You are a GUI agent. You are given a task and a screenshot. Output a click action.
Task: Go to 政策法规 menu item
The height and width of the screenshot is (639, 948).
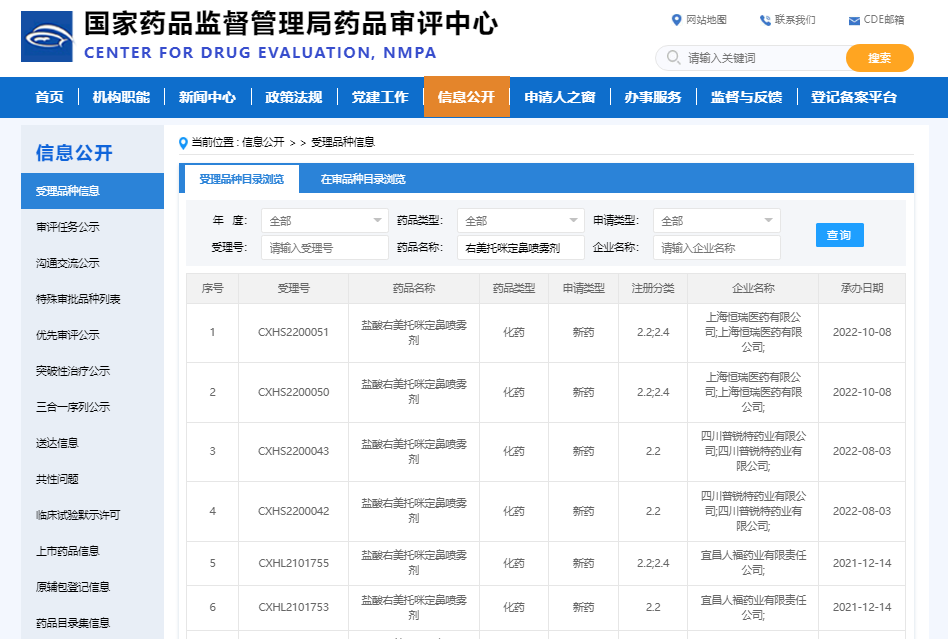coord(293,97)
